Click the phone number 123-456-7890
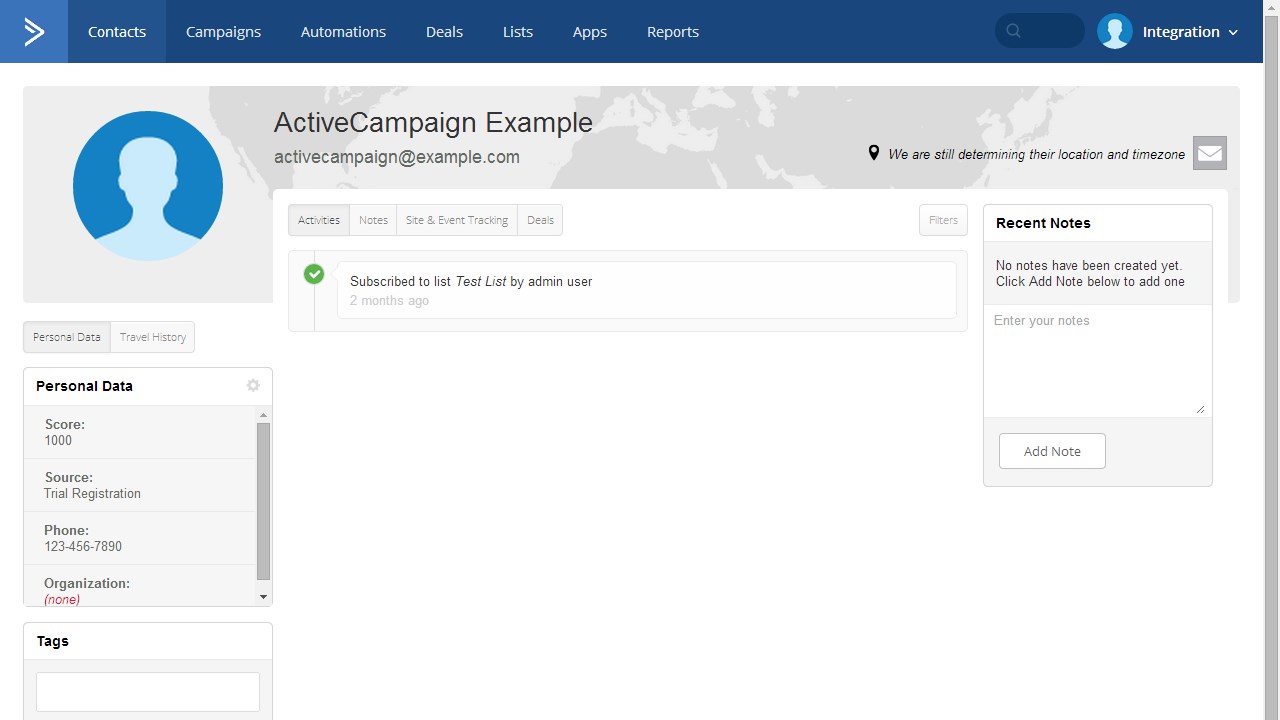1280x720 pixels. pyautogui.click(x=83, y=546)
